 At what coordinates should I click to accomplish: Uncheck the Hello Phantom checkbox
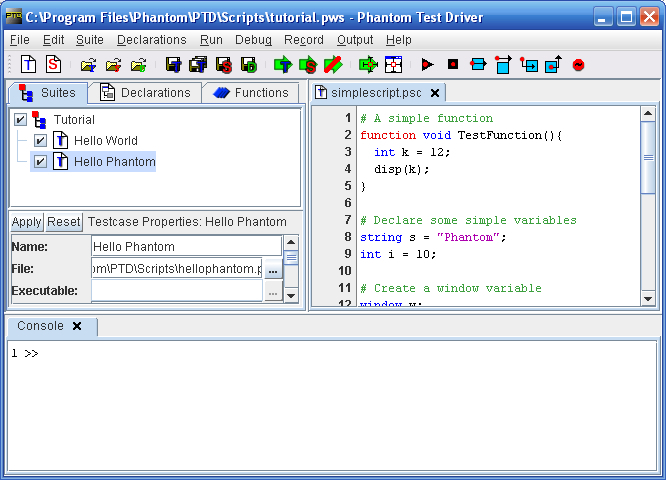point(40,162)
